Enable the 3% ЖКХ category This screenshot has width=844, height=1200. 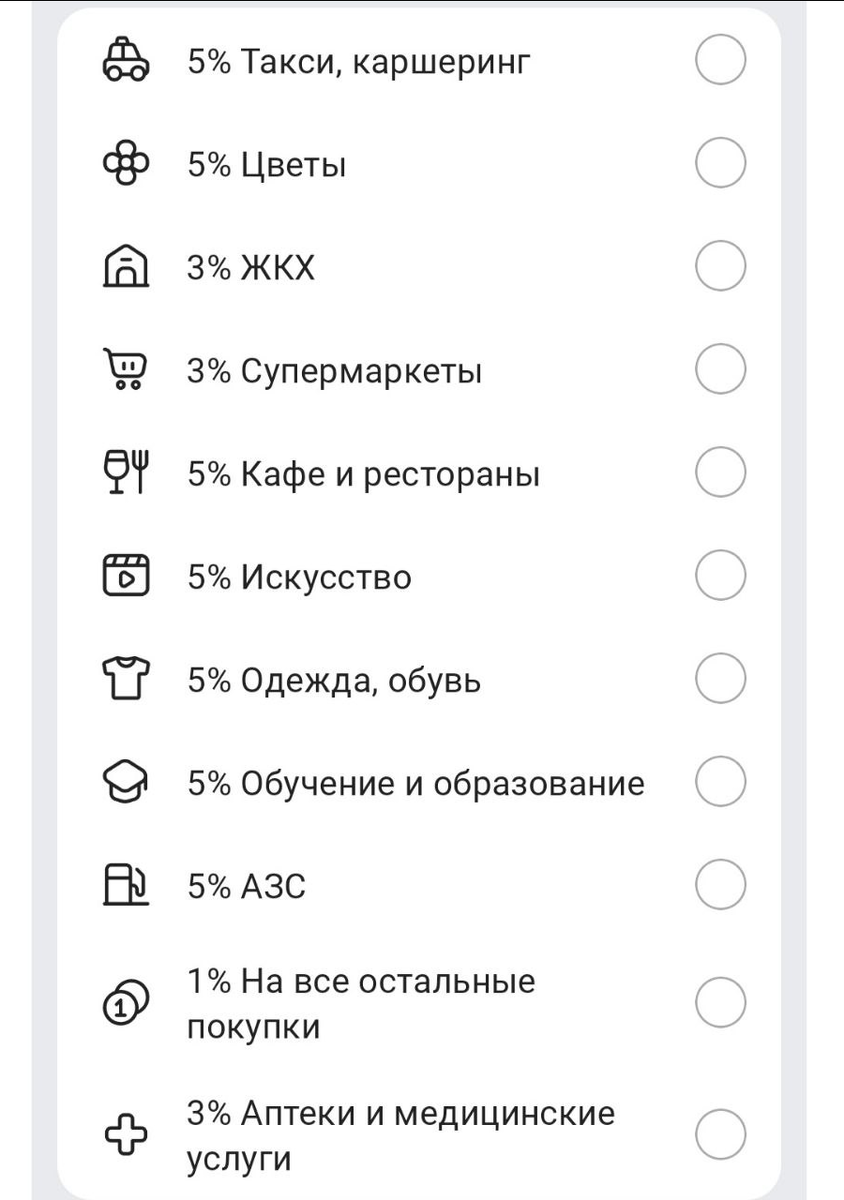tap(721, 266)
